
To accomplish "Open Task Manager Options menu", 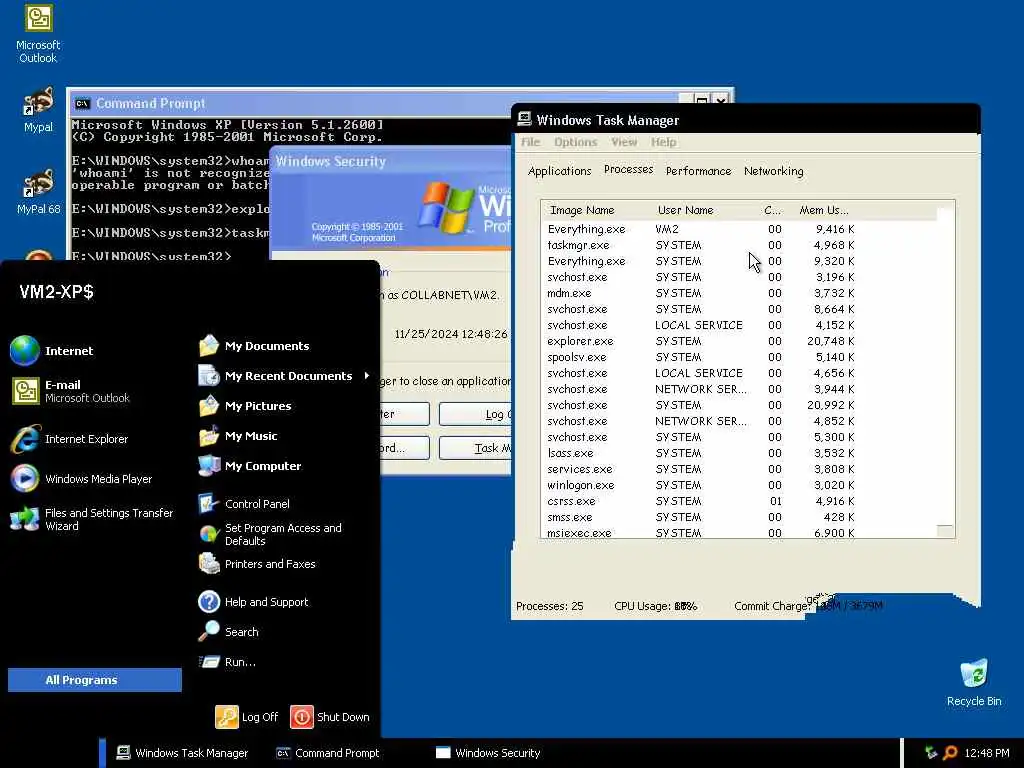I will click(575, 142).
